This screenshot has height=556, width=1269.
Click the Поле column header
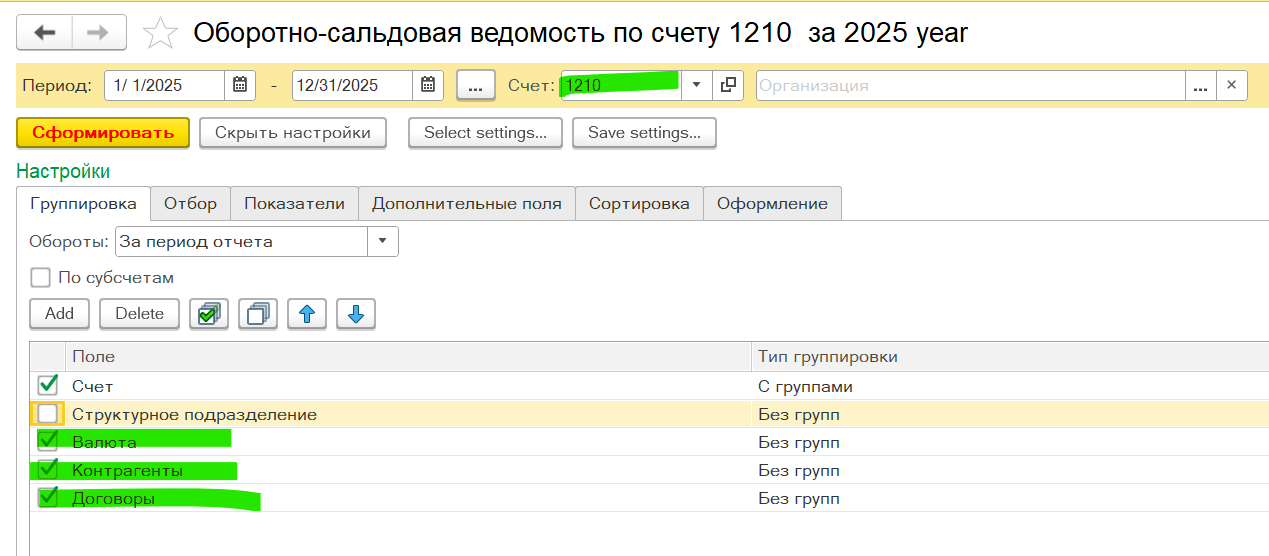point(408,356)
